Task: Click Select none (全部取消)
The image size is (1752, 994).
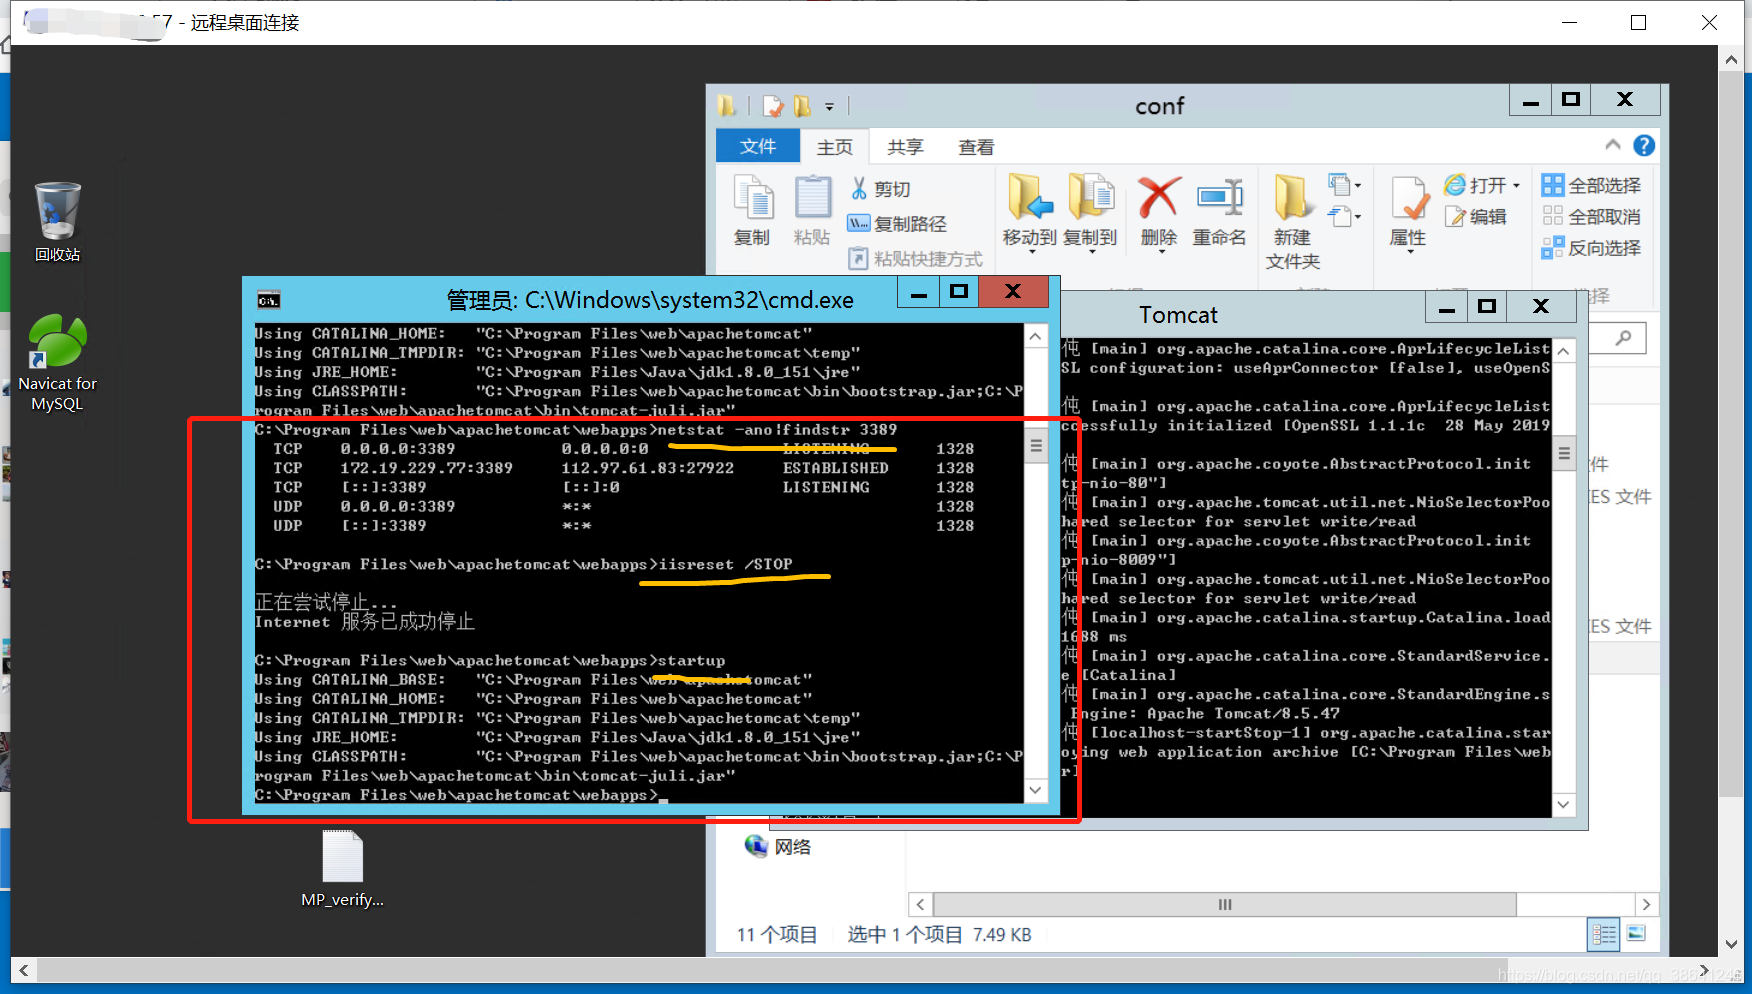Action: [x=1591, y=216]
